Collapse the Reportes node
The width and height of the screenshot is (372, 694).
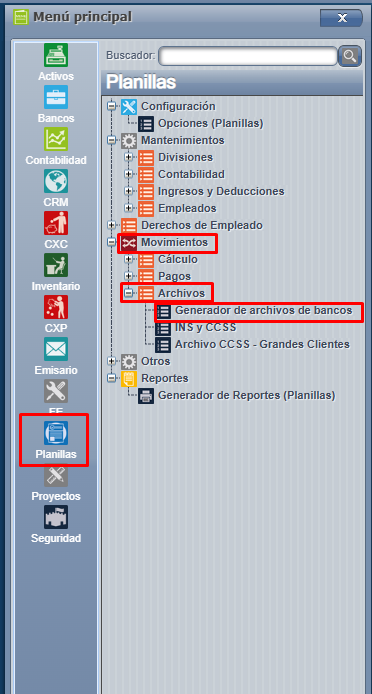click(x=112, y=378)
